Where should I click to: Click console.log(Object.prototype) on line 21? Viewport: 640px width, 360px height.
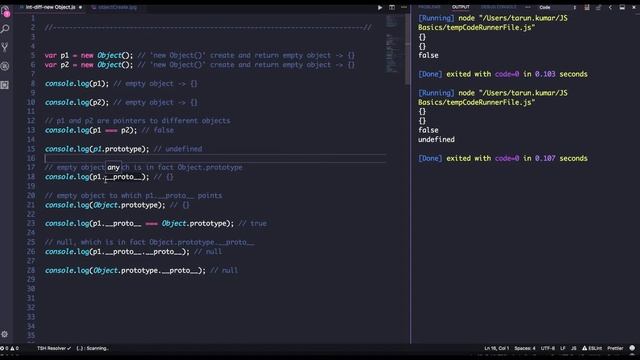pyautogui.click(x=105, y=205)
